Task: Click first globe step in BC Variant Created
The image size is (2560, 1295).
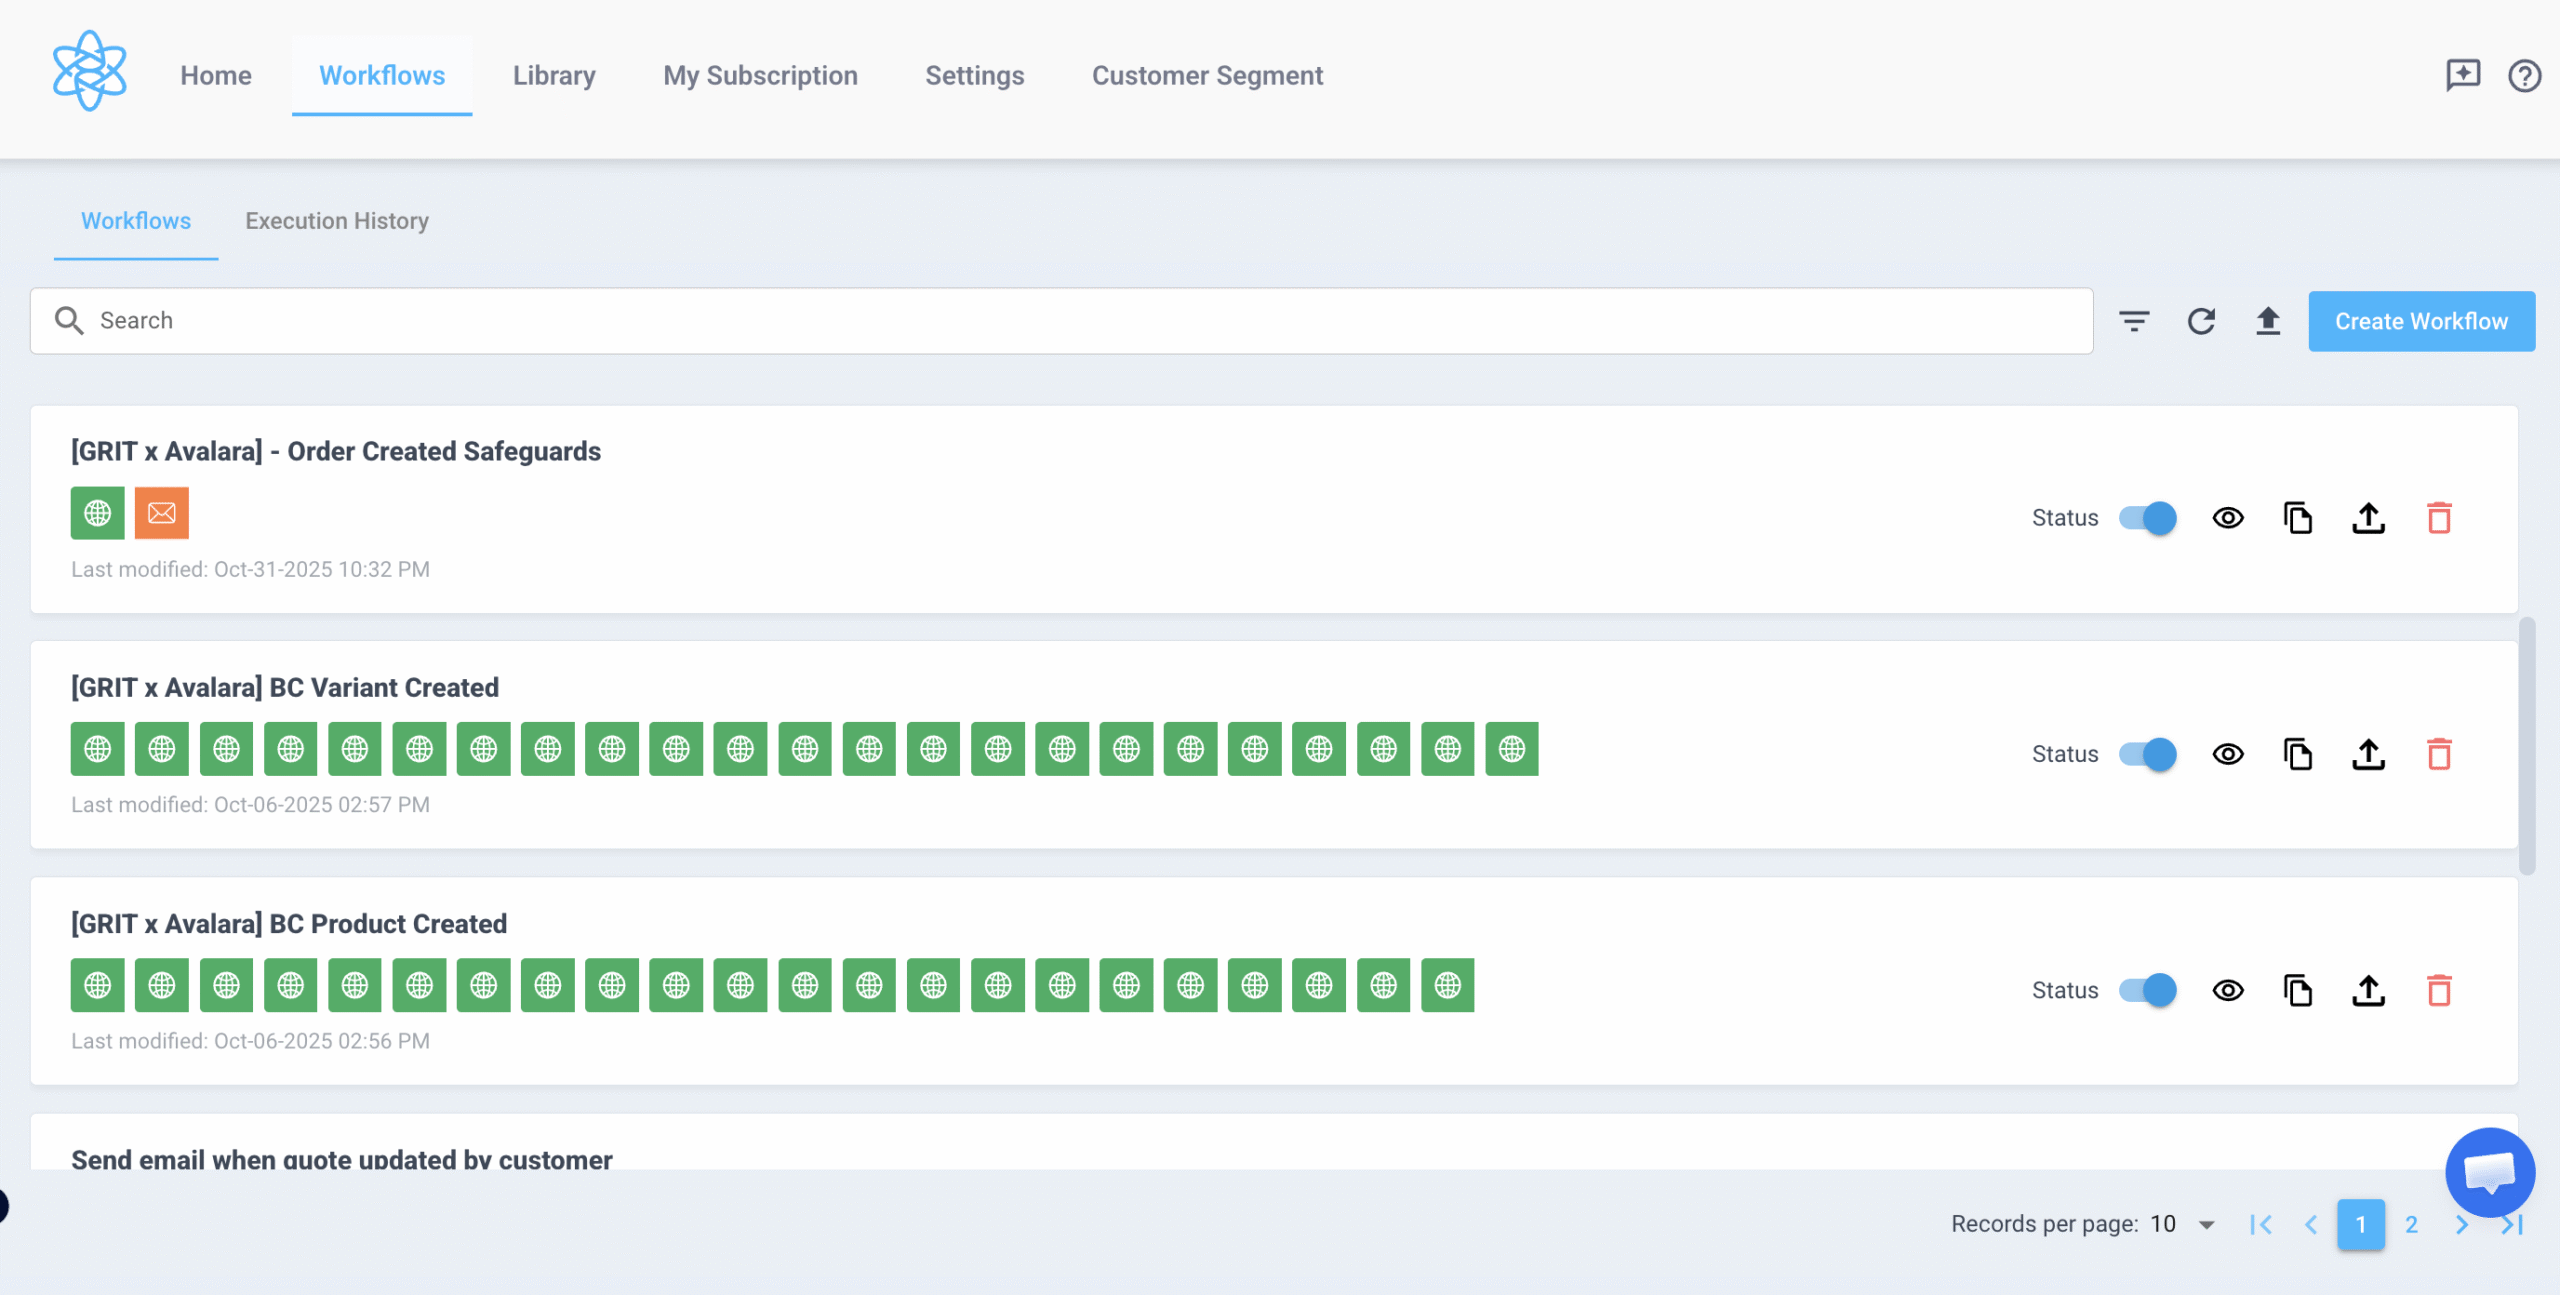Action: (x=98, y=749)
